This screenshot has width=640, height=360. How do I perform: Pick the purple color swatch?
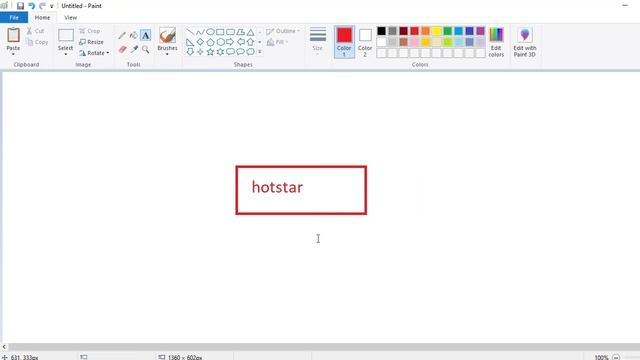(x=480, y=31)
